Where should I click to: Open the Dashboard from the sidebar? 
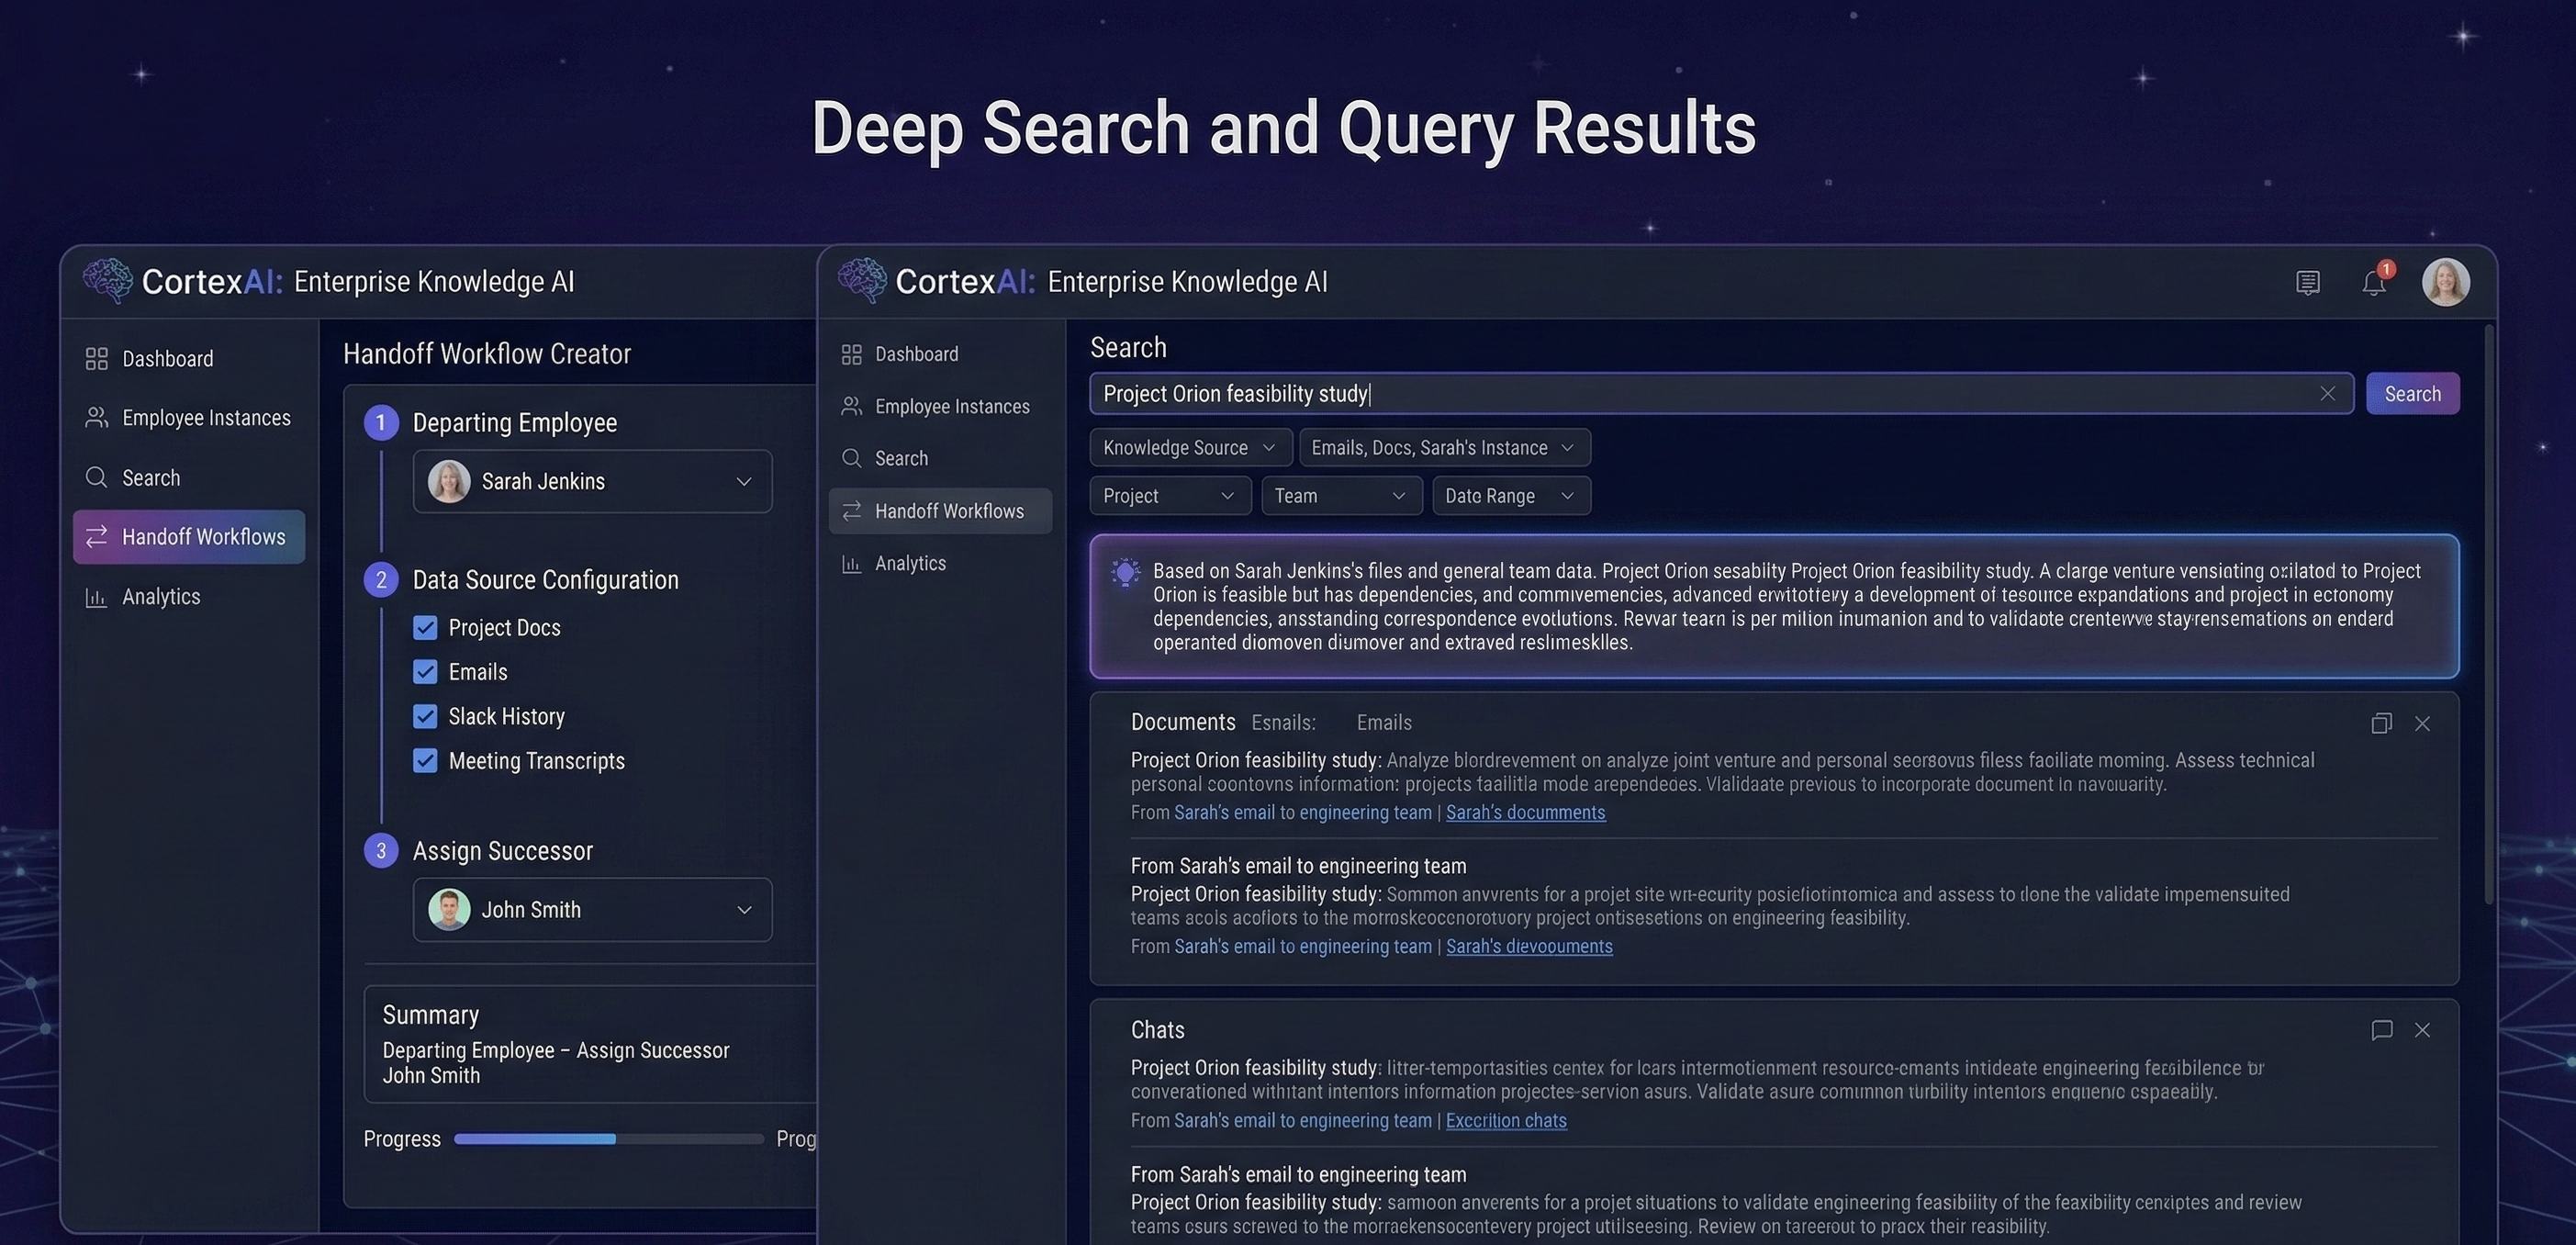(x=167, y=357)
